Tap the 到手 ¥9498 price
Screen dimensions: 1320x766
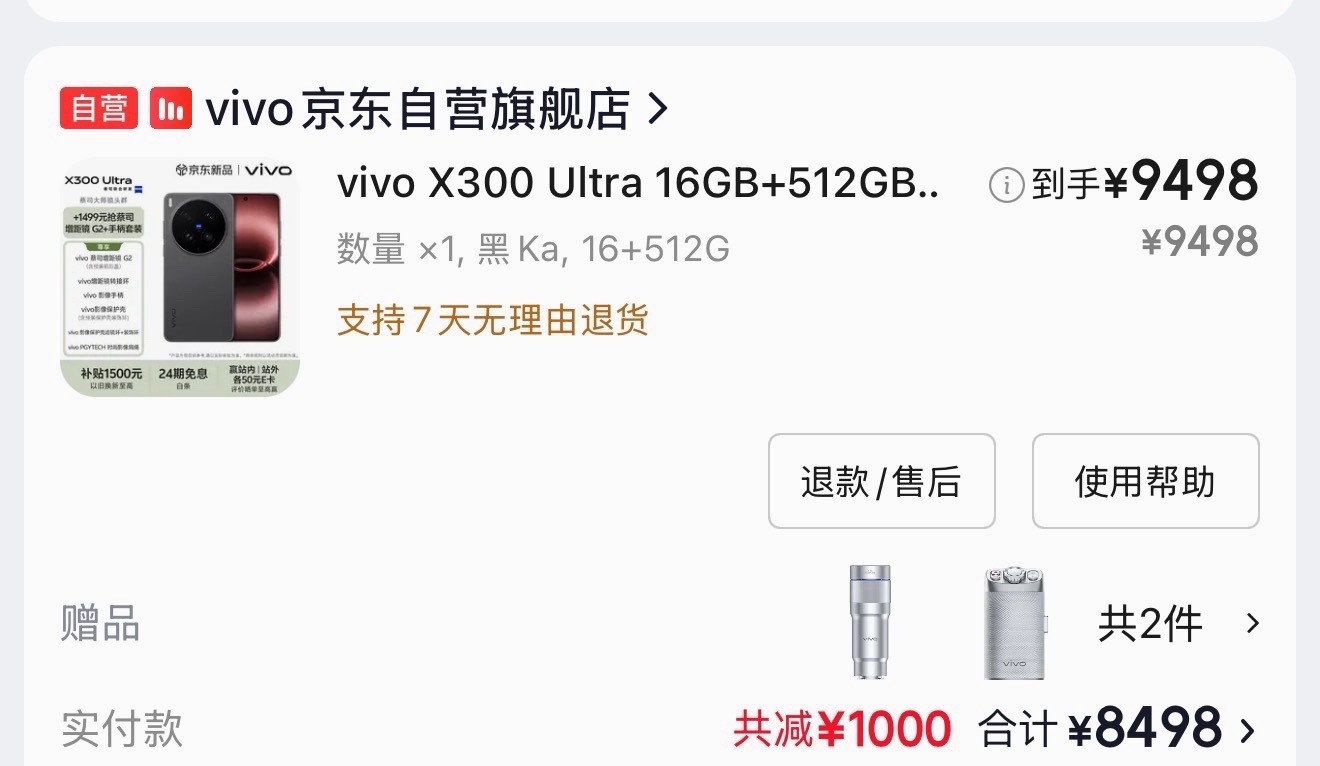(x=1144, y=183)
